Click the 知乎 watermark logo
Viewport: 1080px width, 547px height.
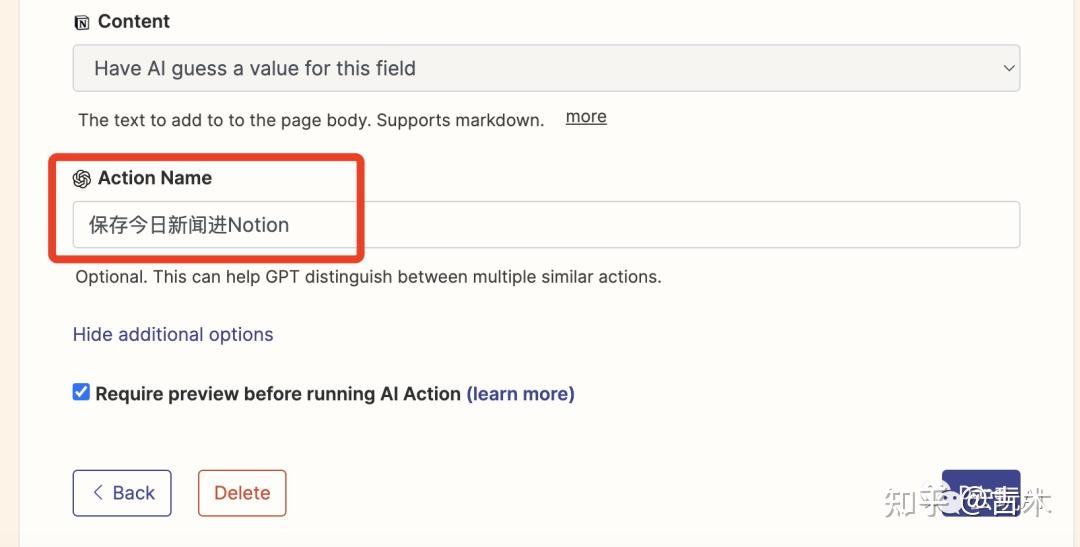[914, 502]
